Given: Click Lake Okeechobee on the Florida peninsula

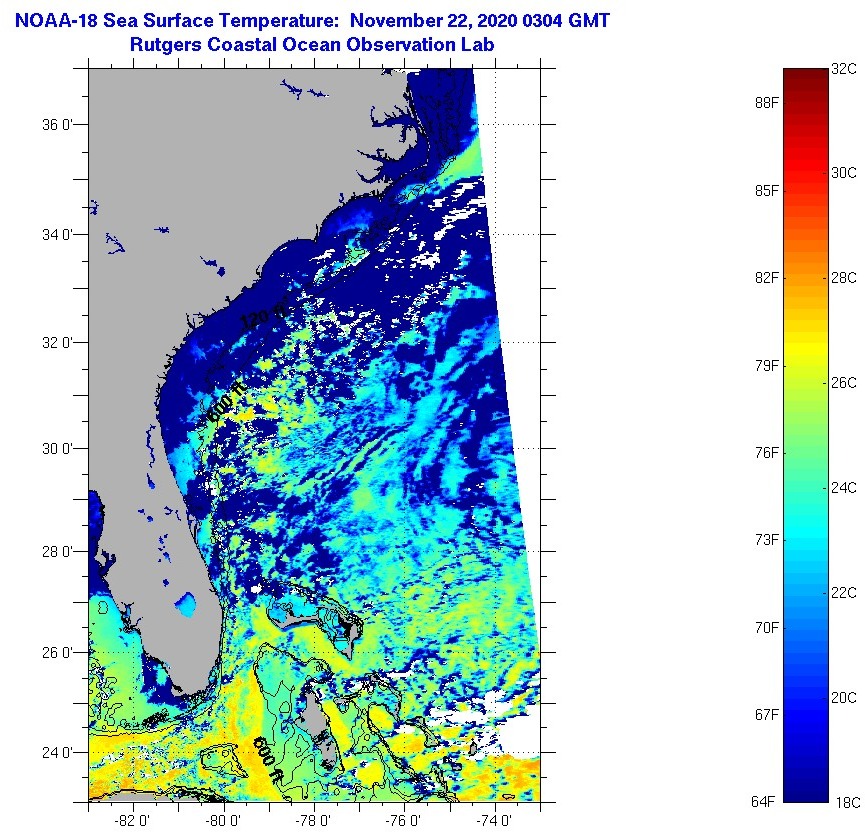Looking at the screenshot, I should (x=186, y=604).
